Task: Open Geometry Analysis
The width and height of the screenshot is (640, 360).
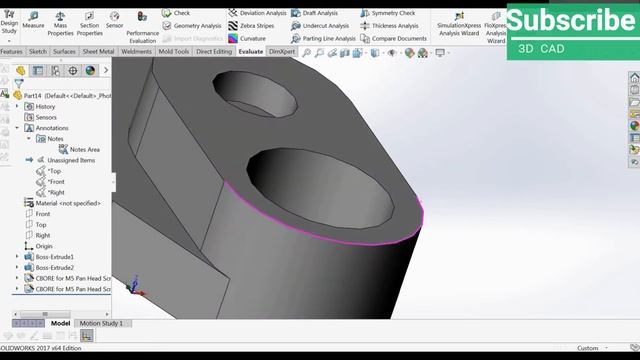Action: [x=192, y=26]
